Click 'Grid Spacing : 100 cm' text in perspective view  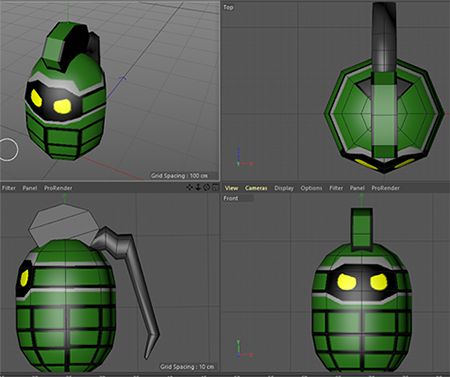click(x=179, y=176)
